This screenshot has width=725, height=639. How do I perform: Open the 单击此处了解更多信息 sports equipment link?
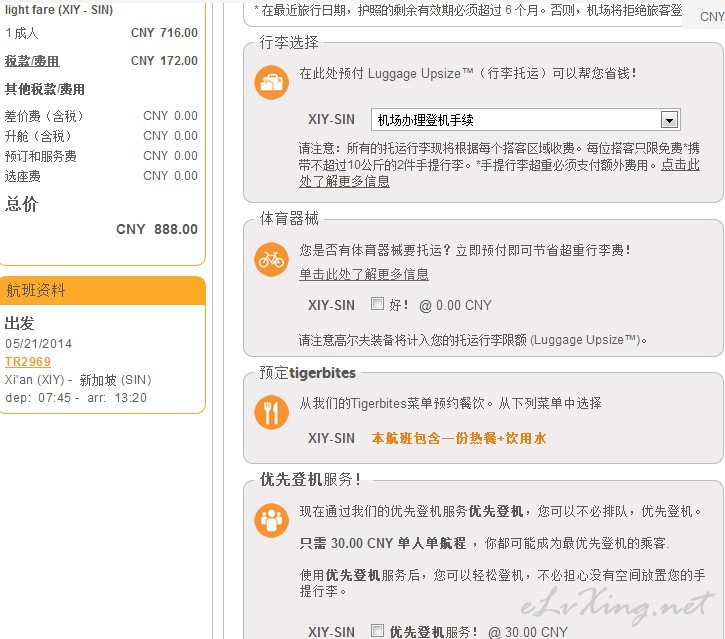click(x=364, y=274)
